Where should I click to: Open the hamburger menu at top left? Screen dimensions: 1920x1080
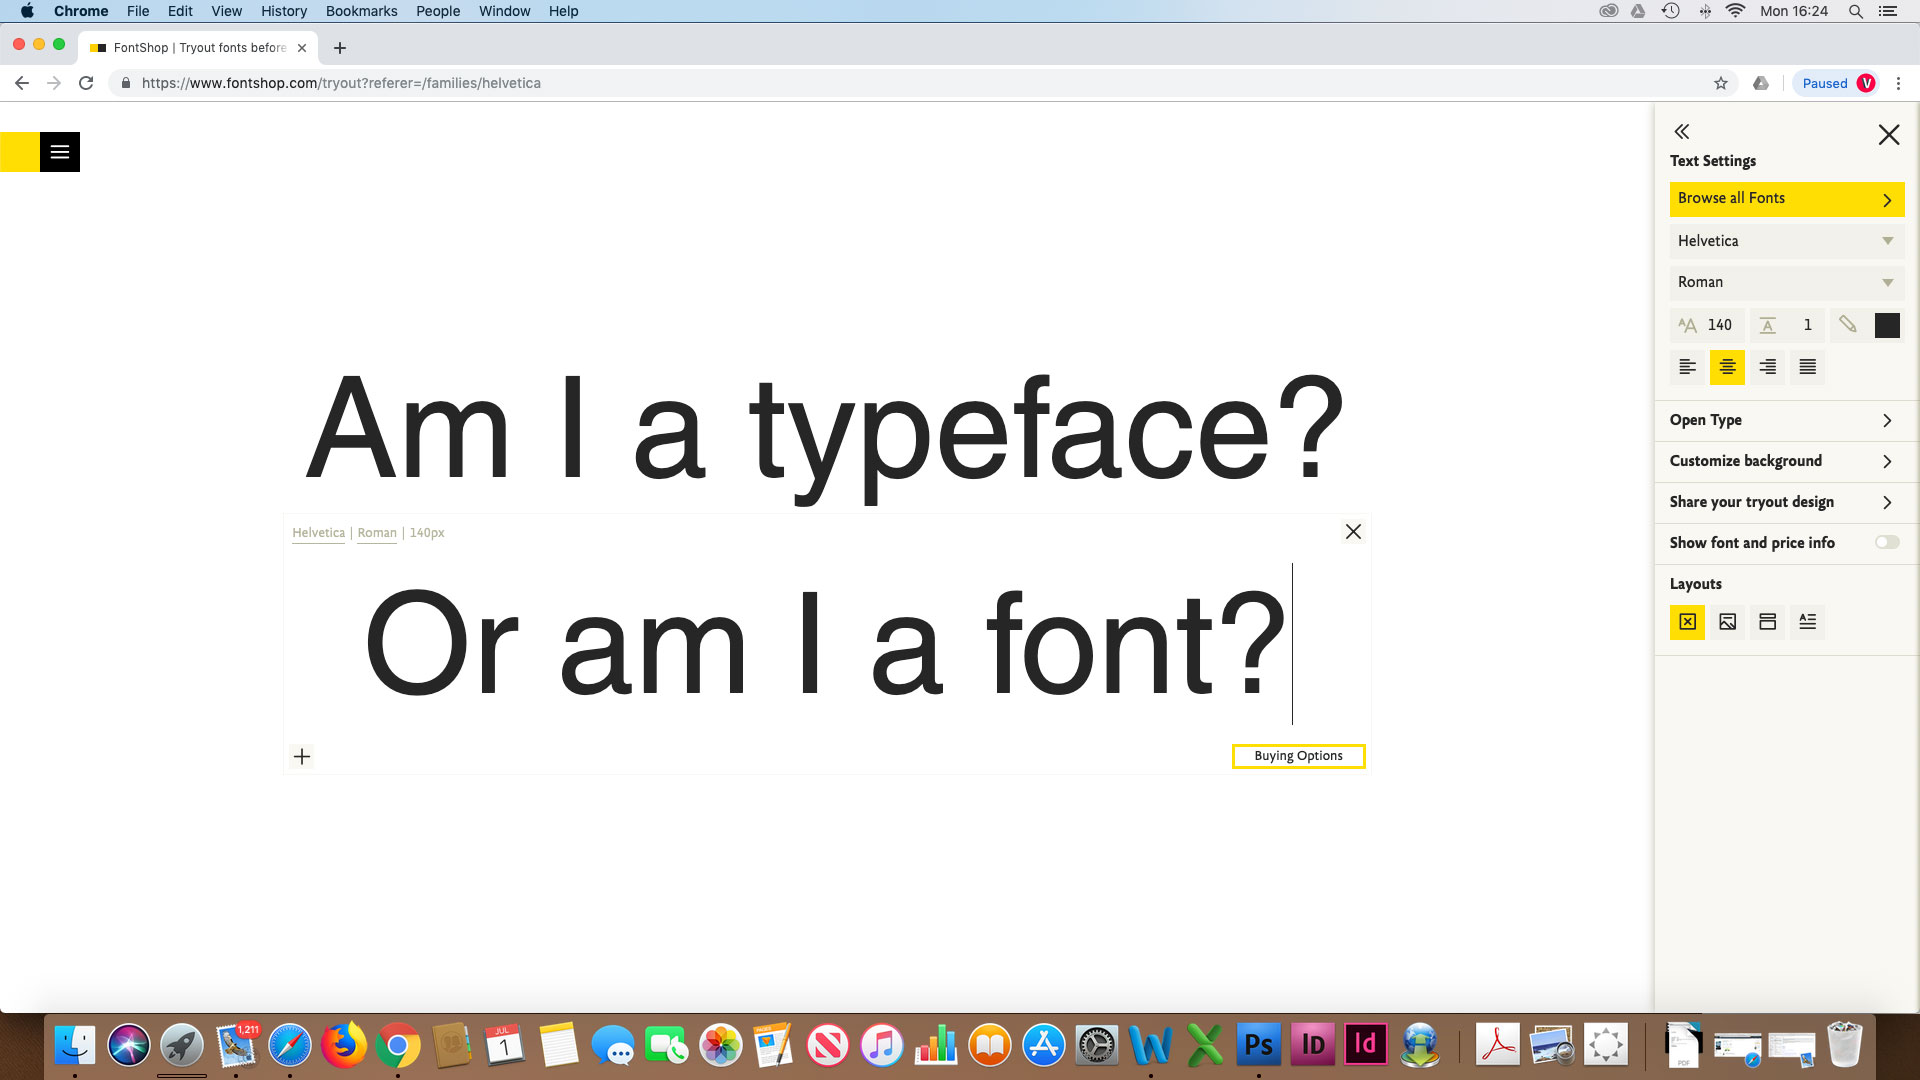pyautogui.click(x=60, y=152)
